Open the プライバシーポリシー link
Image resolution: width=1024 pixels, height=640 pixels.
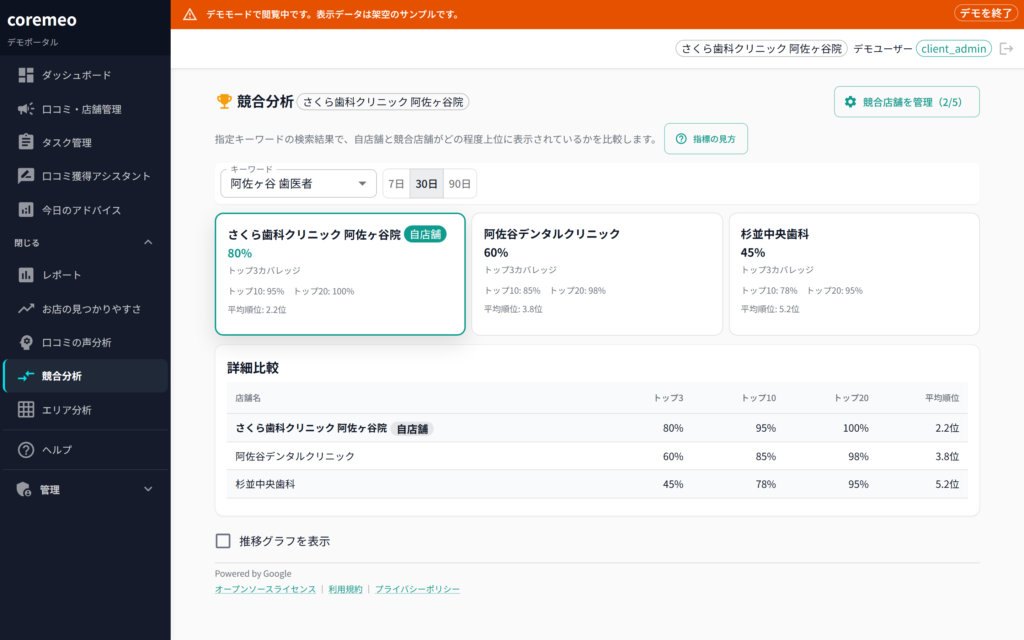417,589
